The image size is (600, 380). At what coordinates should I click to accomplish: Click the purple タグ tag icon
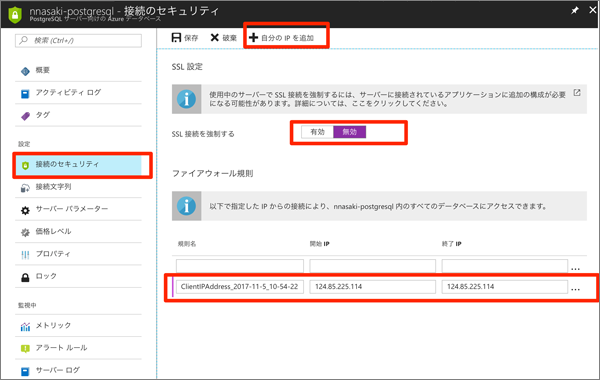[25, 116]
